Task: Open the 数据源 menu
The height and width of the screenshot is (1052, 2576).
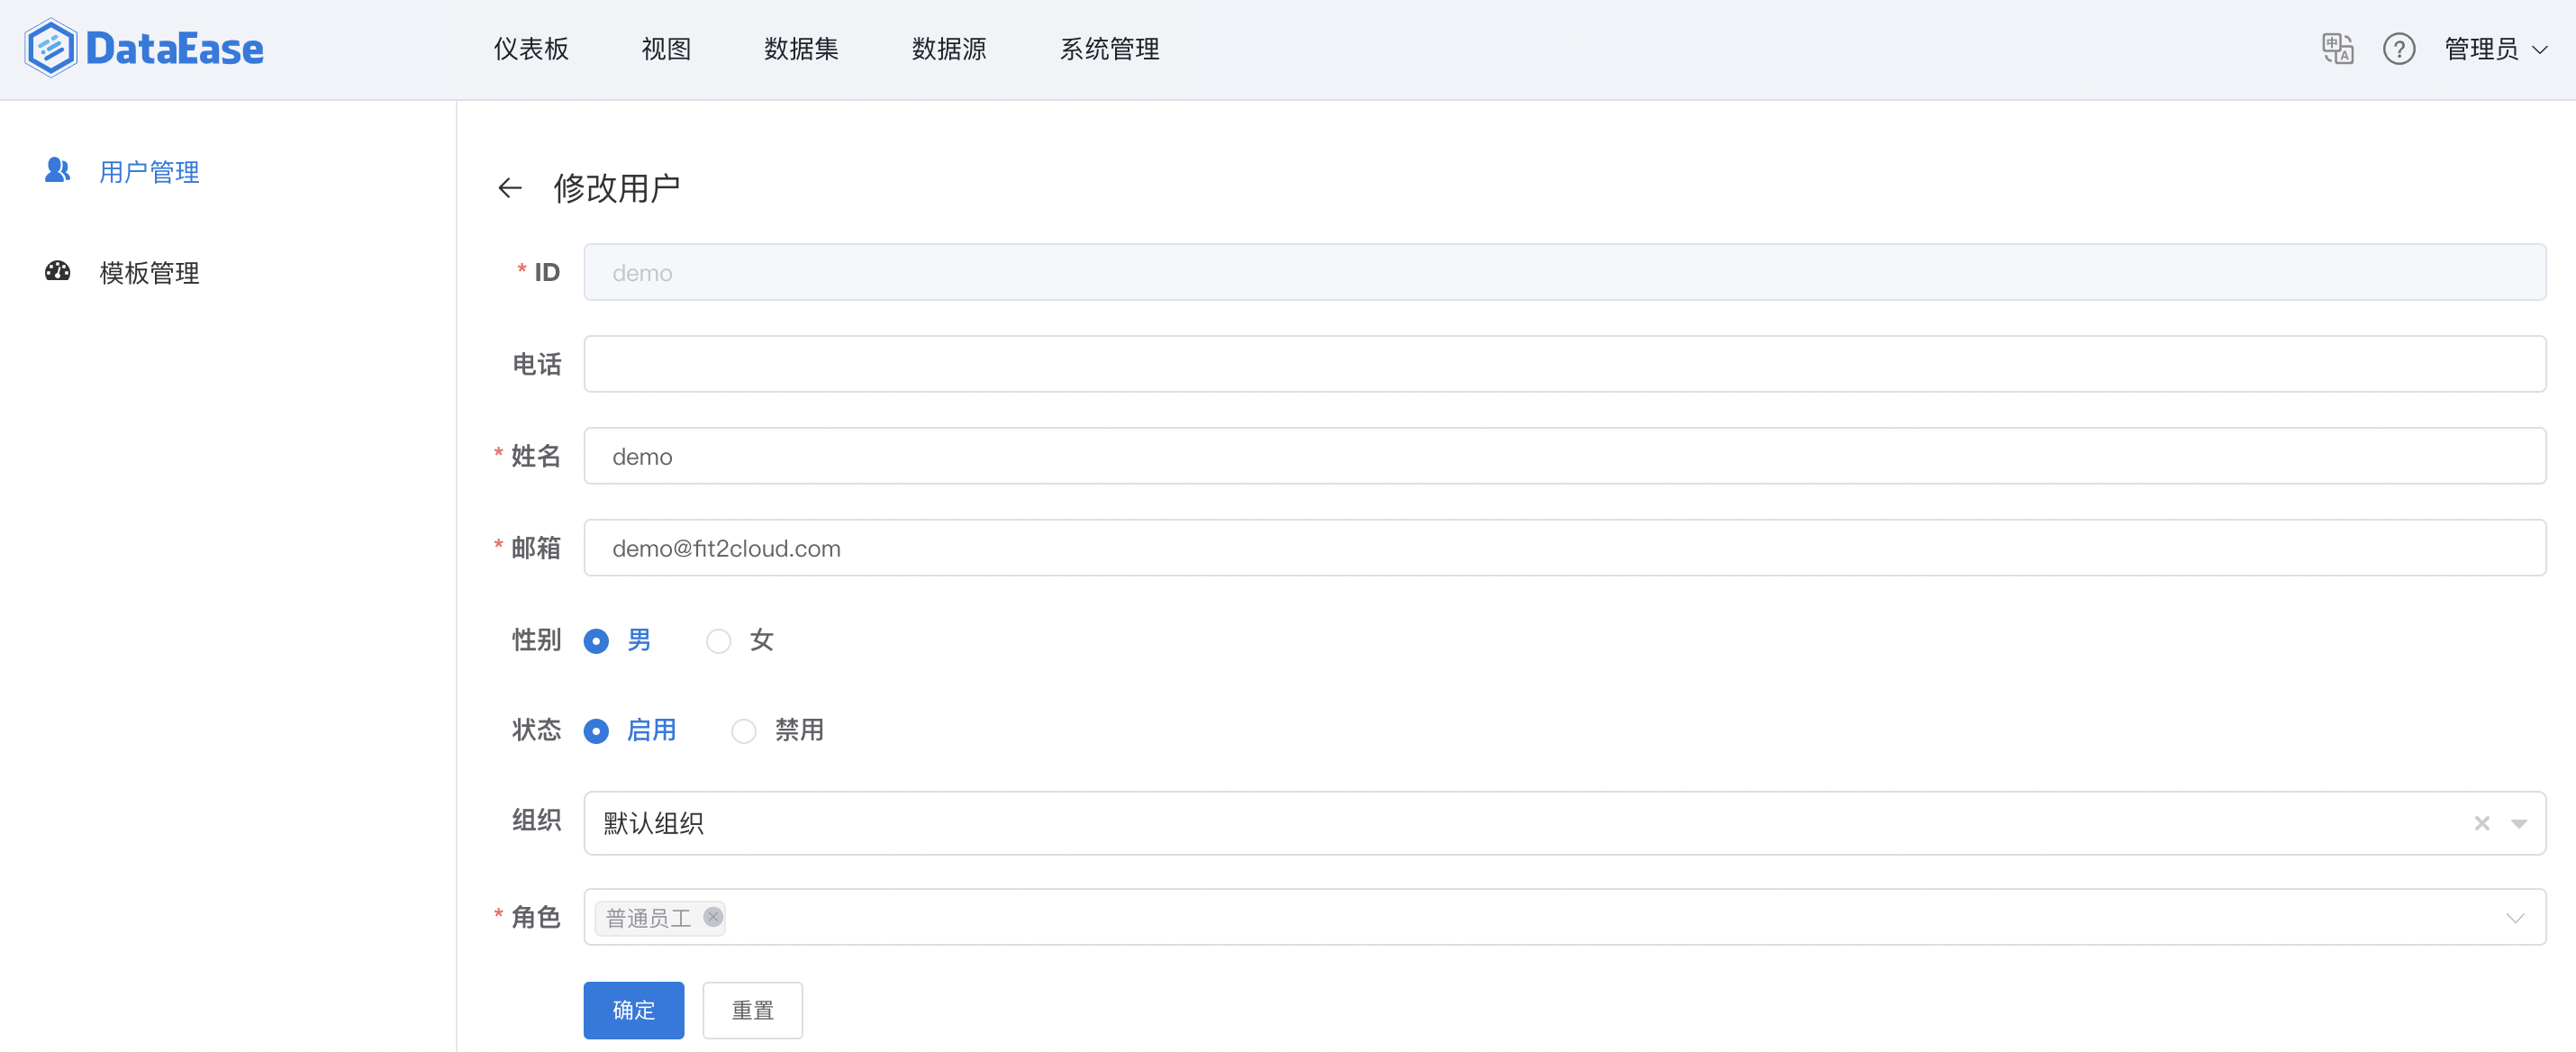Action: click(x=949, y=49)
